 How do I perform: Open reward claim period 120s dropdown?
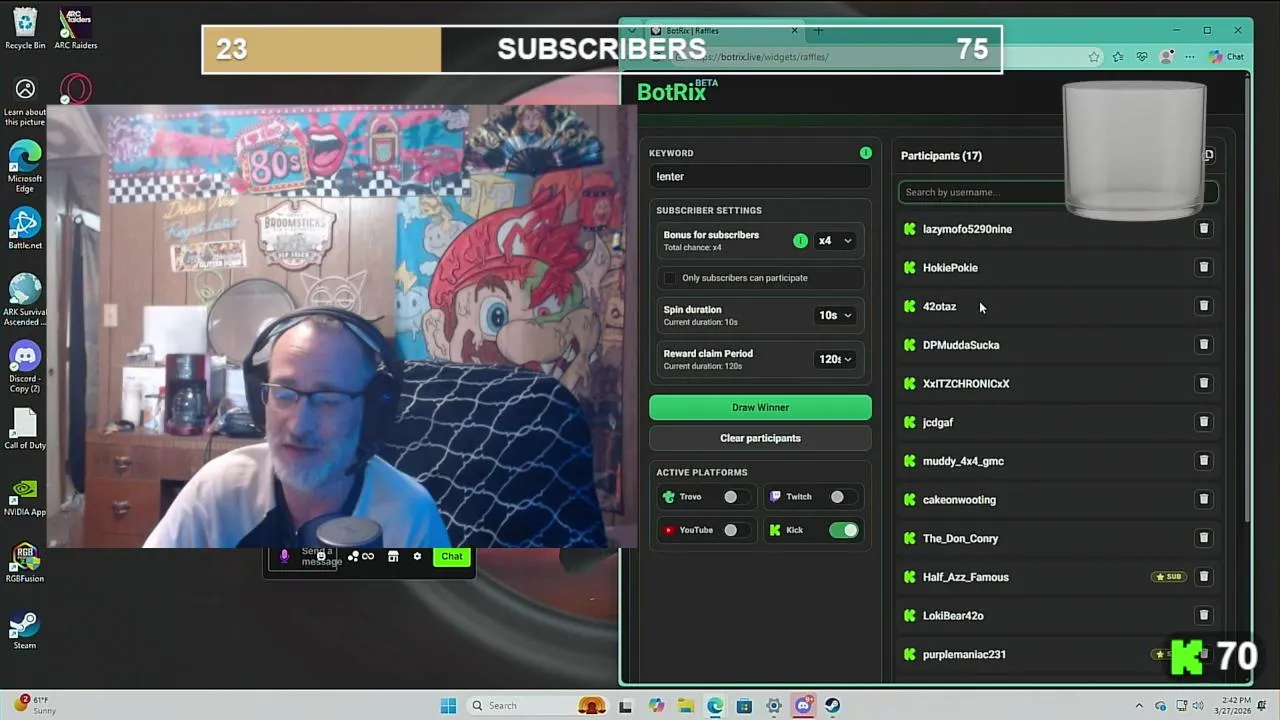tap(834, 359)
